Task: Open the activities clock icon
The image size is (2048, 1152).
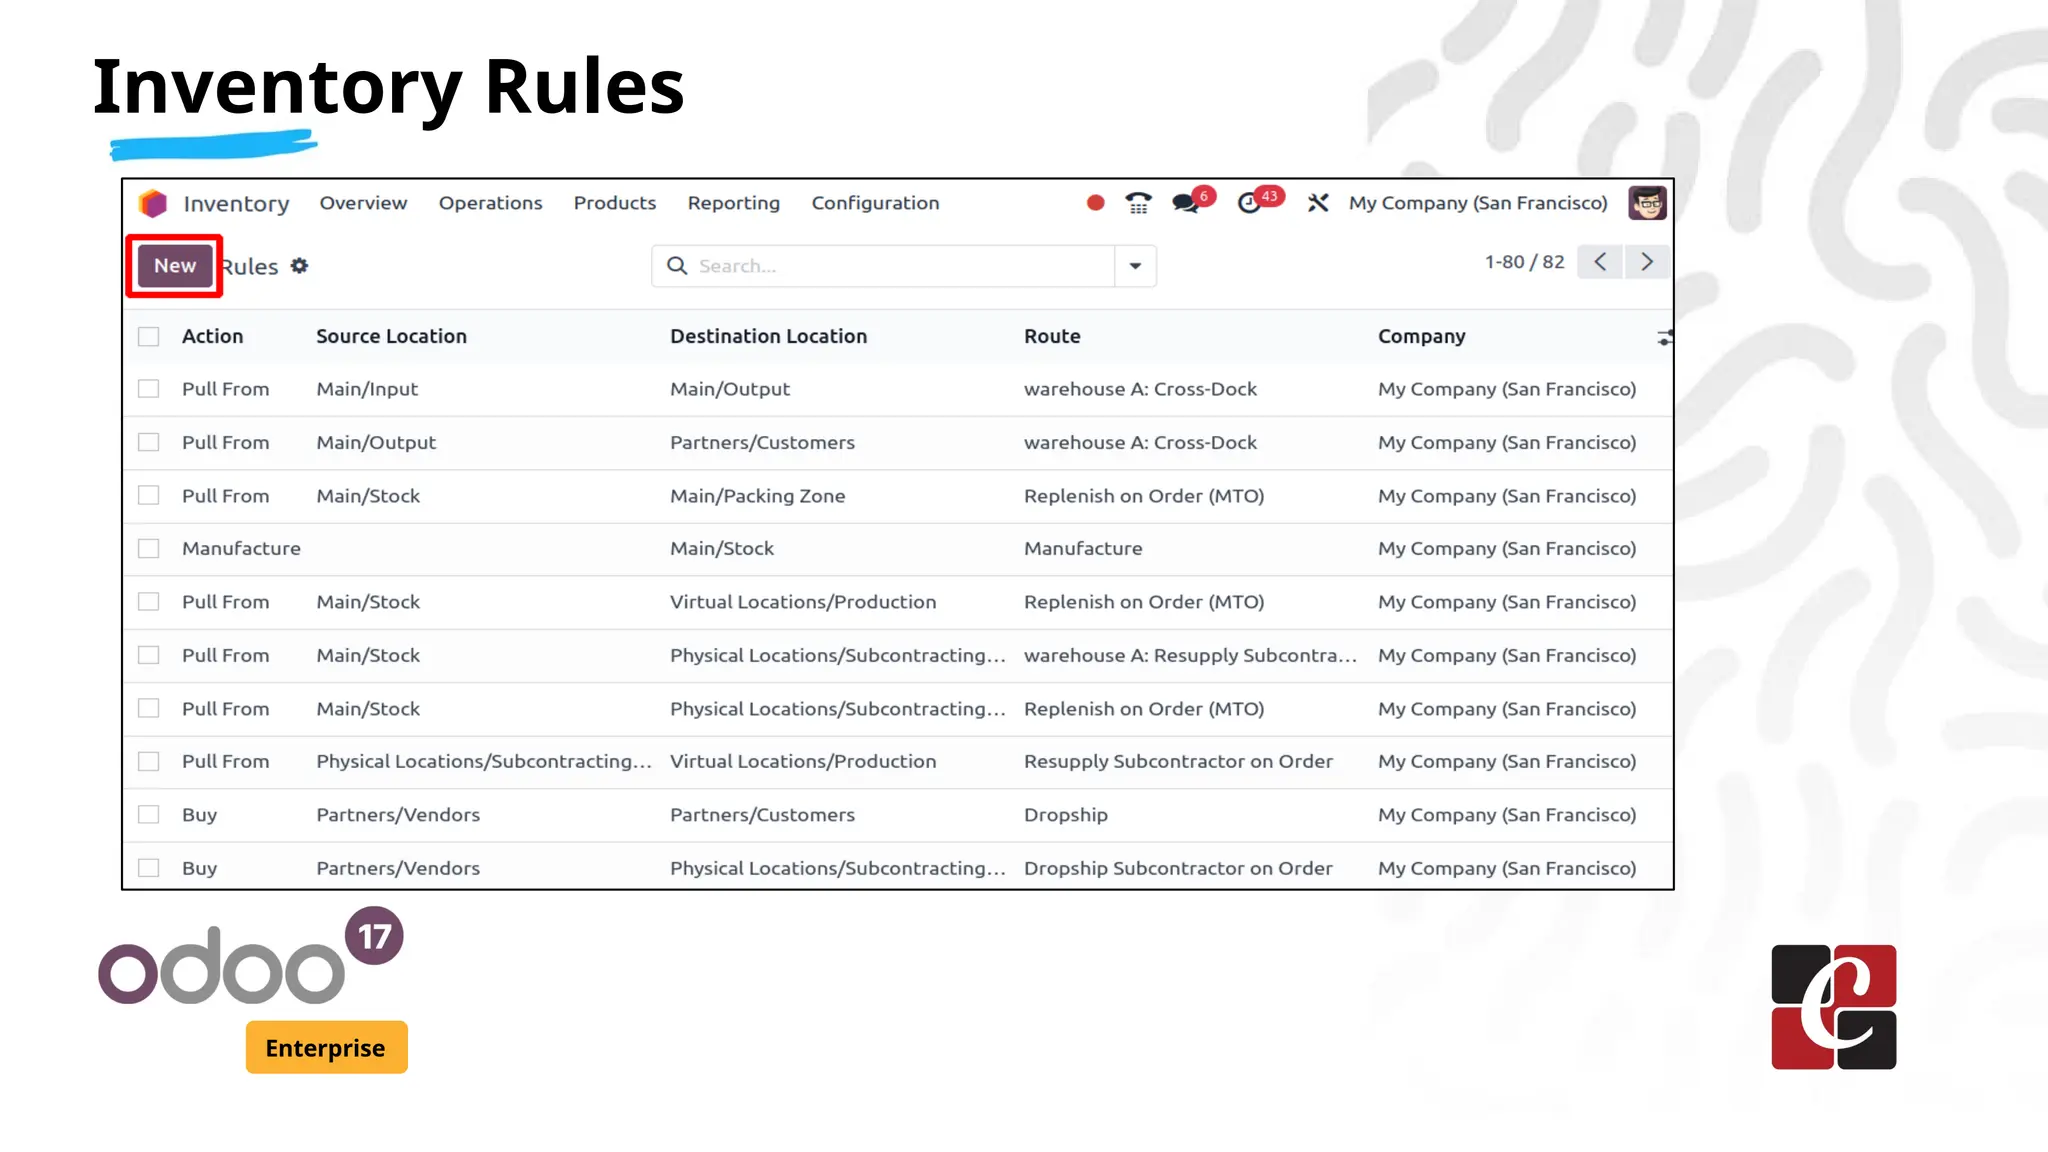Action: tap(1249, 203)
